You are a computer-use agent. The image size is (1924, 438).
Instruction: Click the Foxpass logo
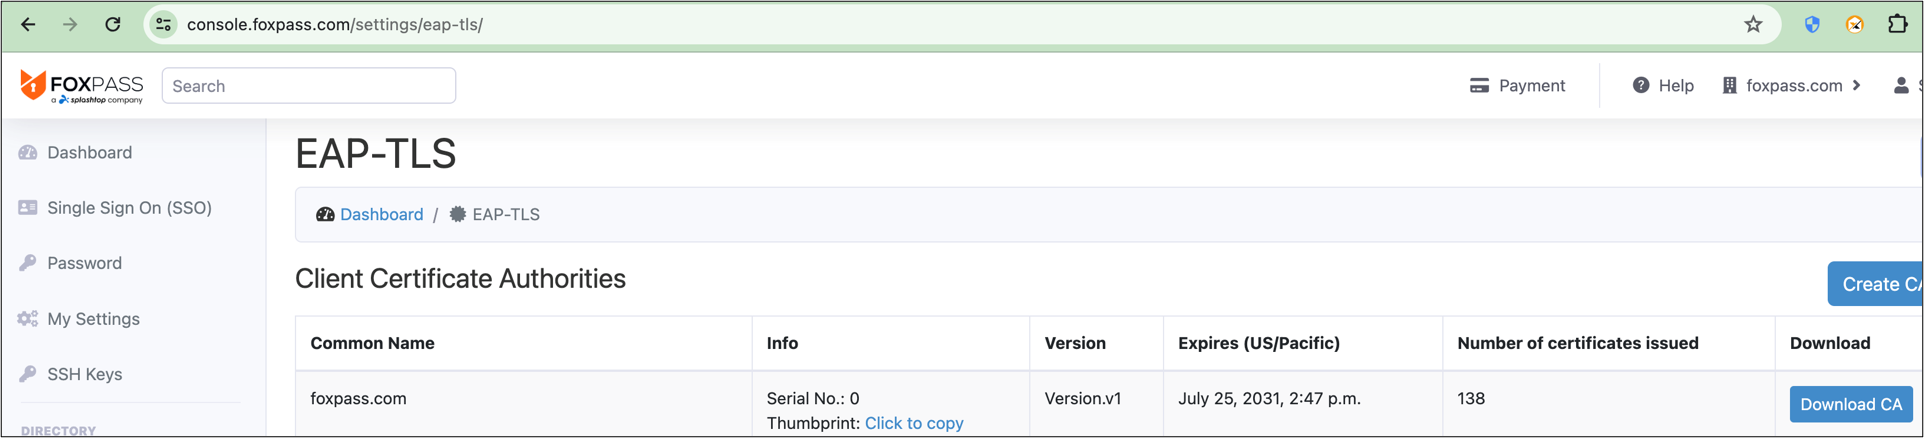point(82,86)
